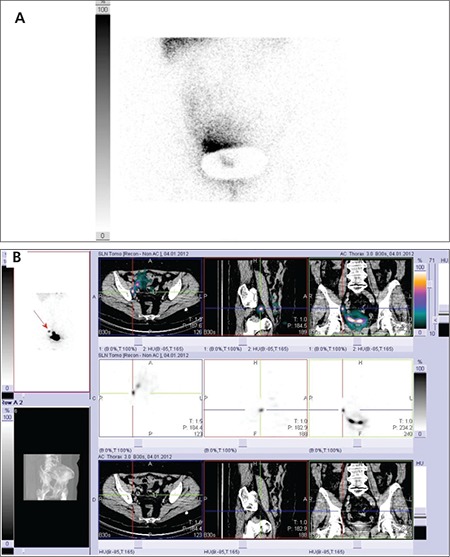This screenshot has width=450, height=557.
Task: Select the fused SPECT/CT sagittal view
Action: point(256,297)
